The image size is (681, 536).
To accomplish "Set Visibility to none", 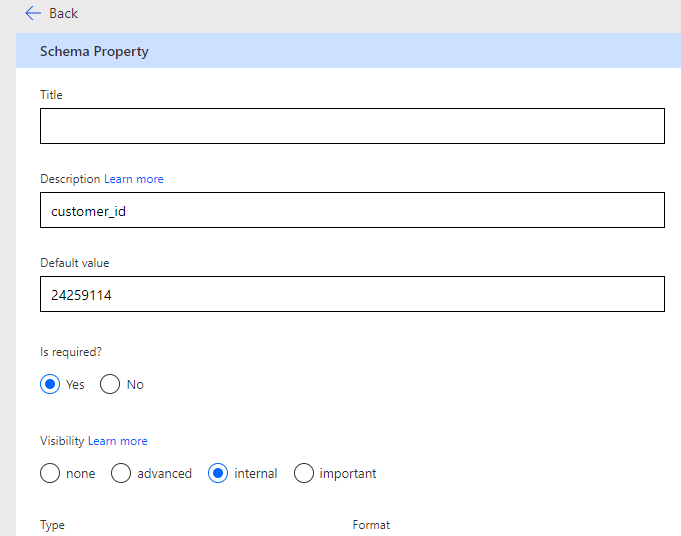I will 50,473.
